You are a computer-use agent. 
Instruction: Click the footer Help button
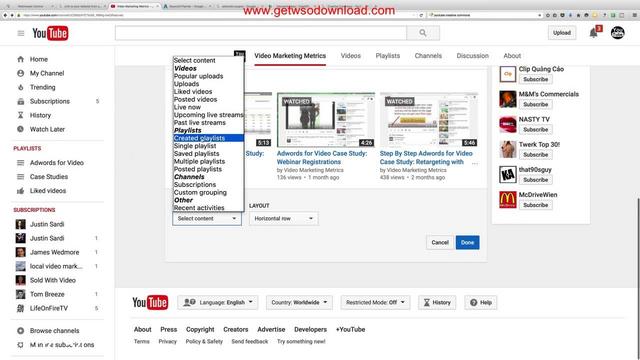coord(481,302)
